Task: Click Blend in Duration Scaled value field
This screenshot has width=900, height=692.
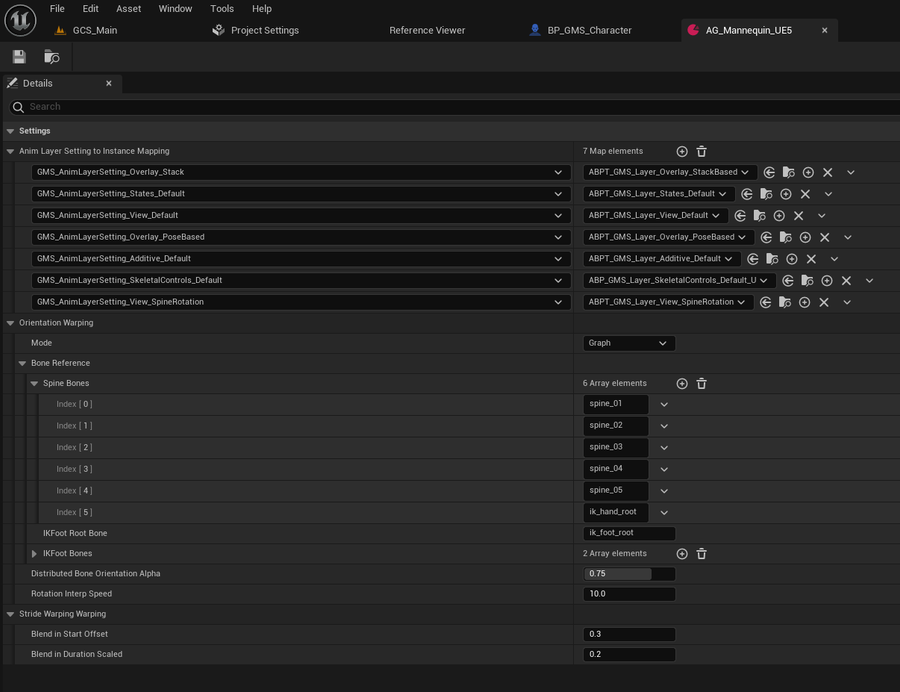Action: point(629,654)
